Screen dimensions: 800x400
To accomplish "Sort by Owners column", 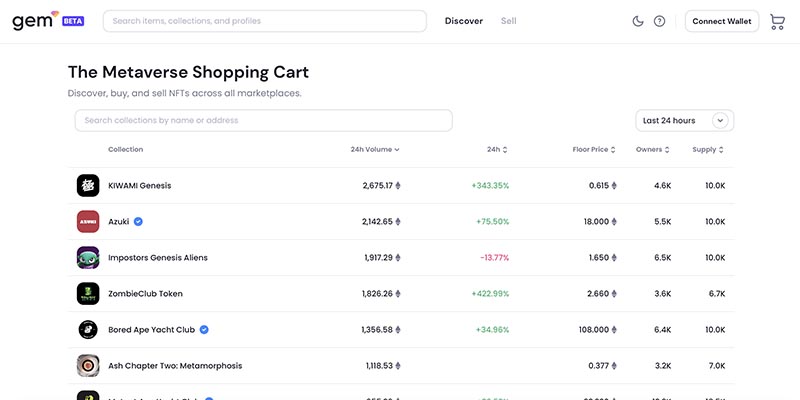I will 652,149.
